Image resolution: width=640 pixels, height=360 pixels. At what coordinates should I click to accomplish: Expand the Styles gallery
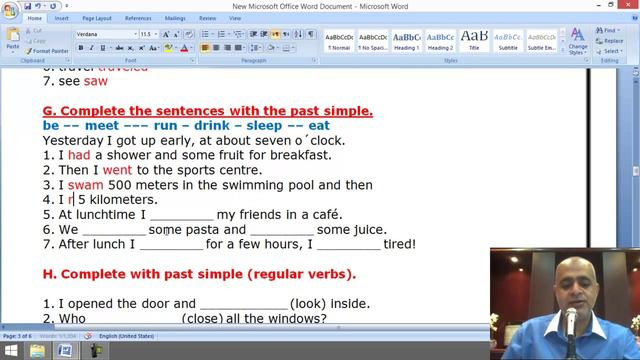[562, 50]
